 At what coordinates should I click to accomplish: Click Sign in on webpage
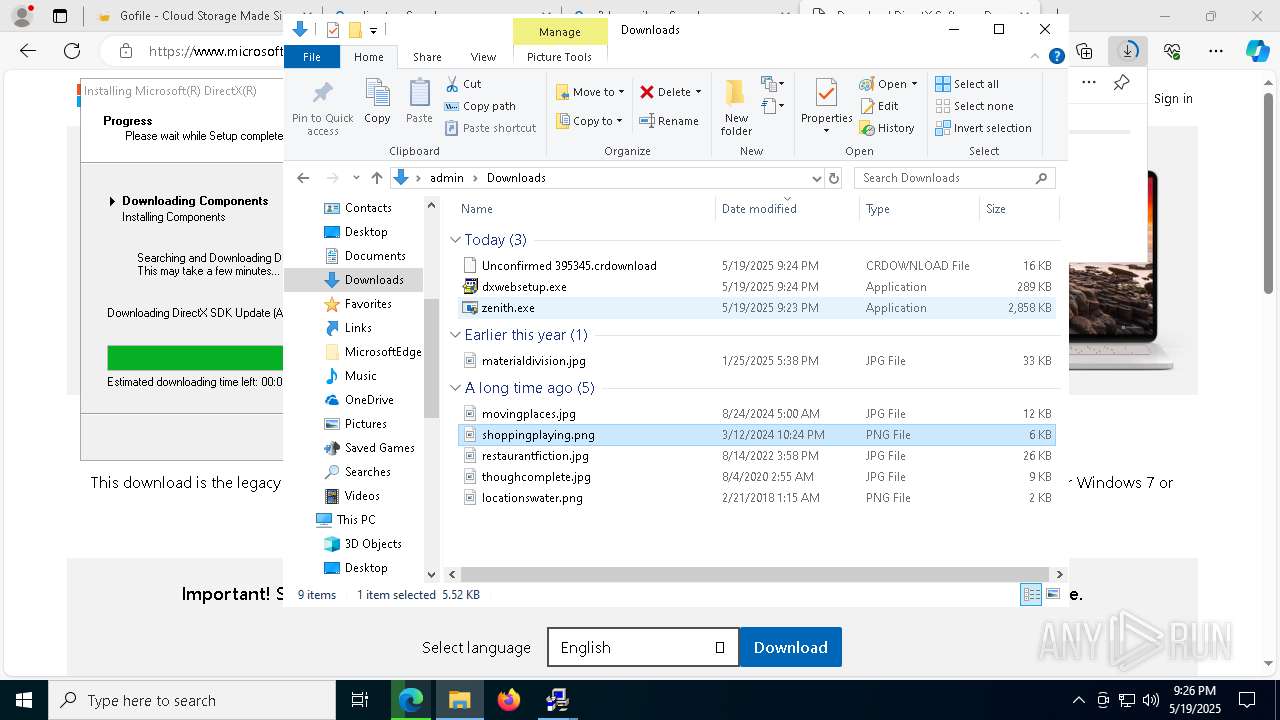point(1173,98)
